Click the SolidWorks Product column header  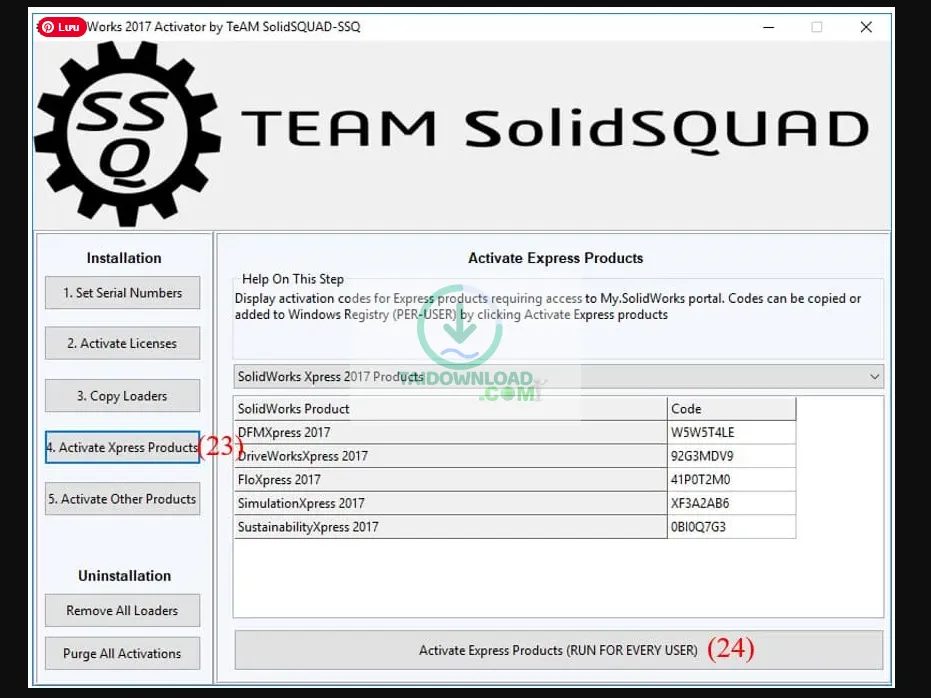click(x=450, y=408)
